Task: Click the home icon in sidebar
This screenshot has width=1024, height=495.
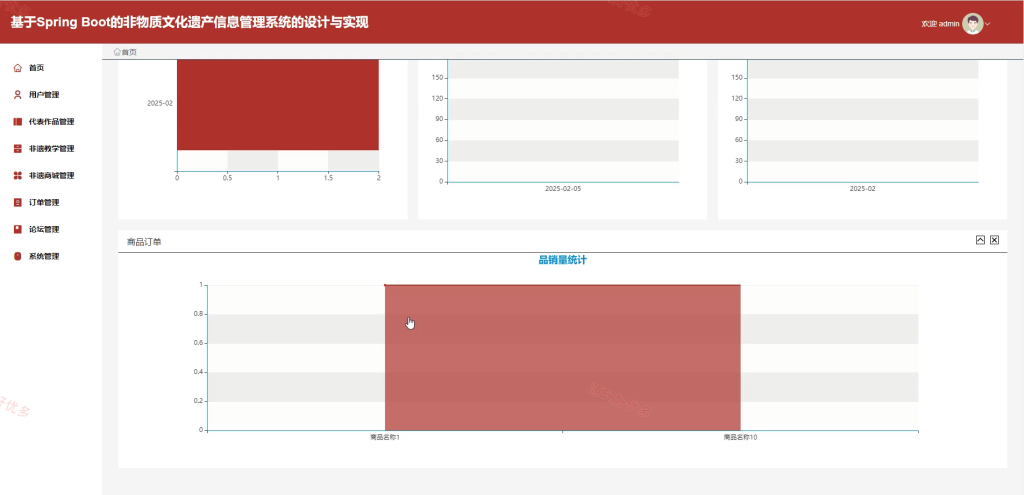Action: (18, 68)
